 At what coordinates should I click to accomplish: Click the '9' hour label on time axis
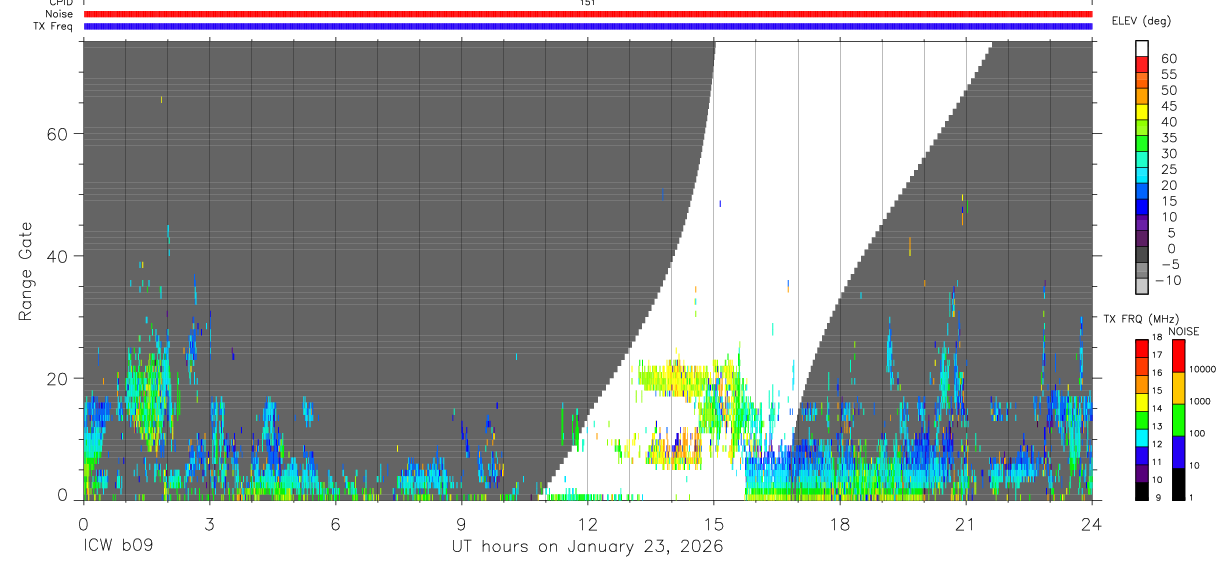(x=461, y=524)
